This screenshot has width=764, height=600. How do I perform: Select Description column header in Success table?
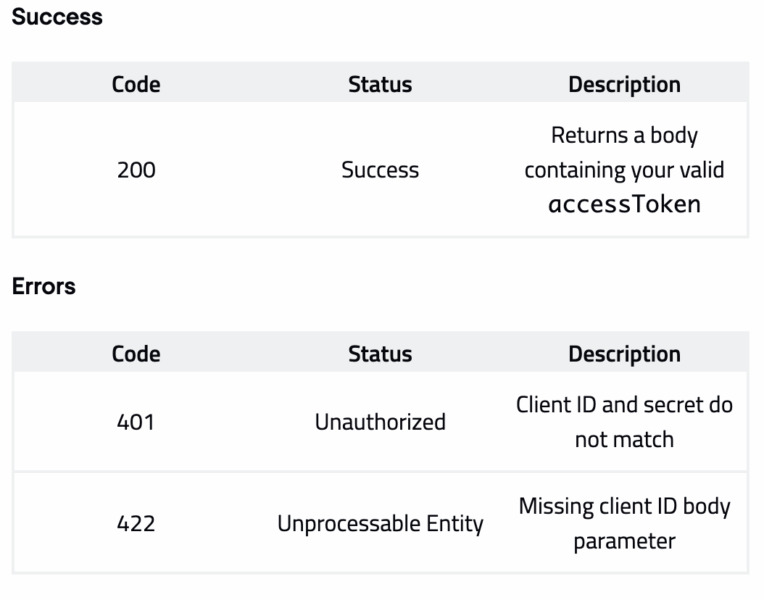624,84
